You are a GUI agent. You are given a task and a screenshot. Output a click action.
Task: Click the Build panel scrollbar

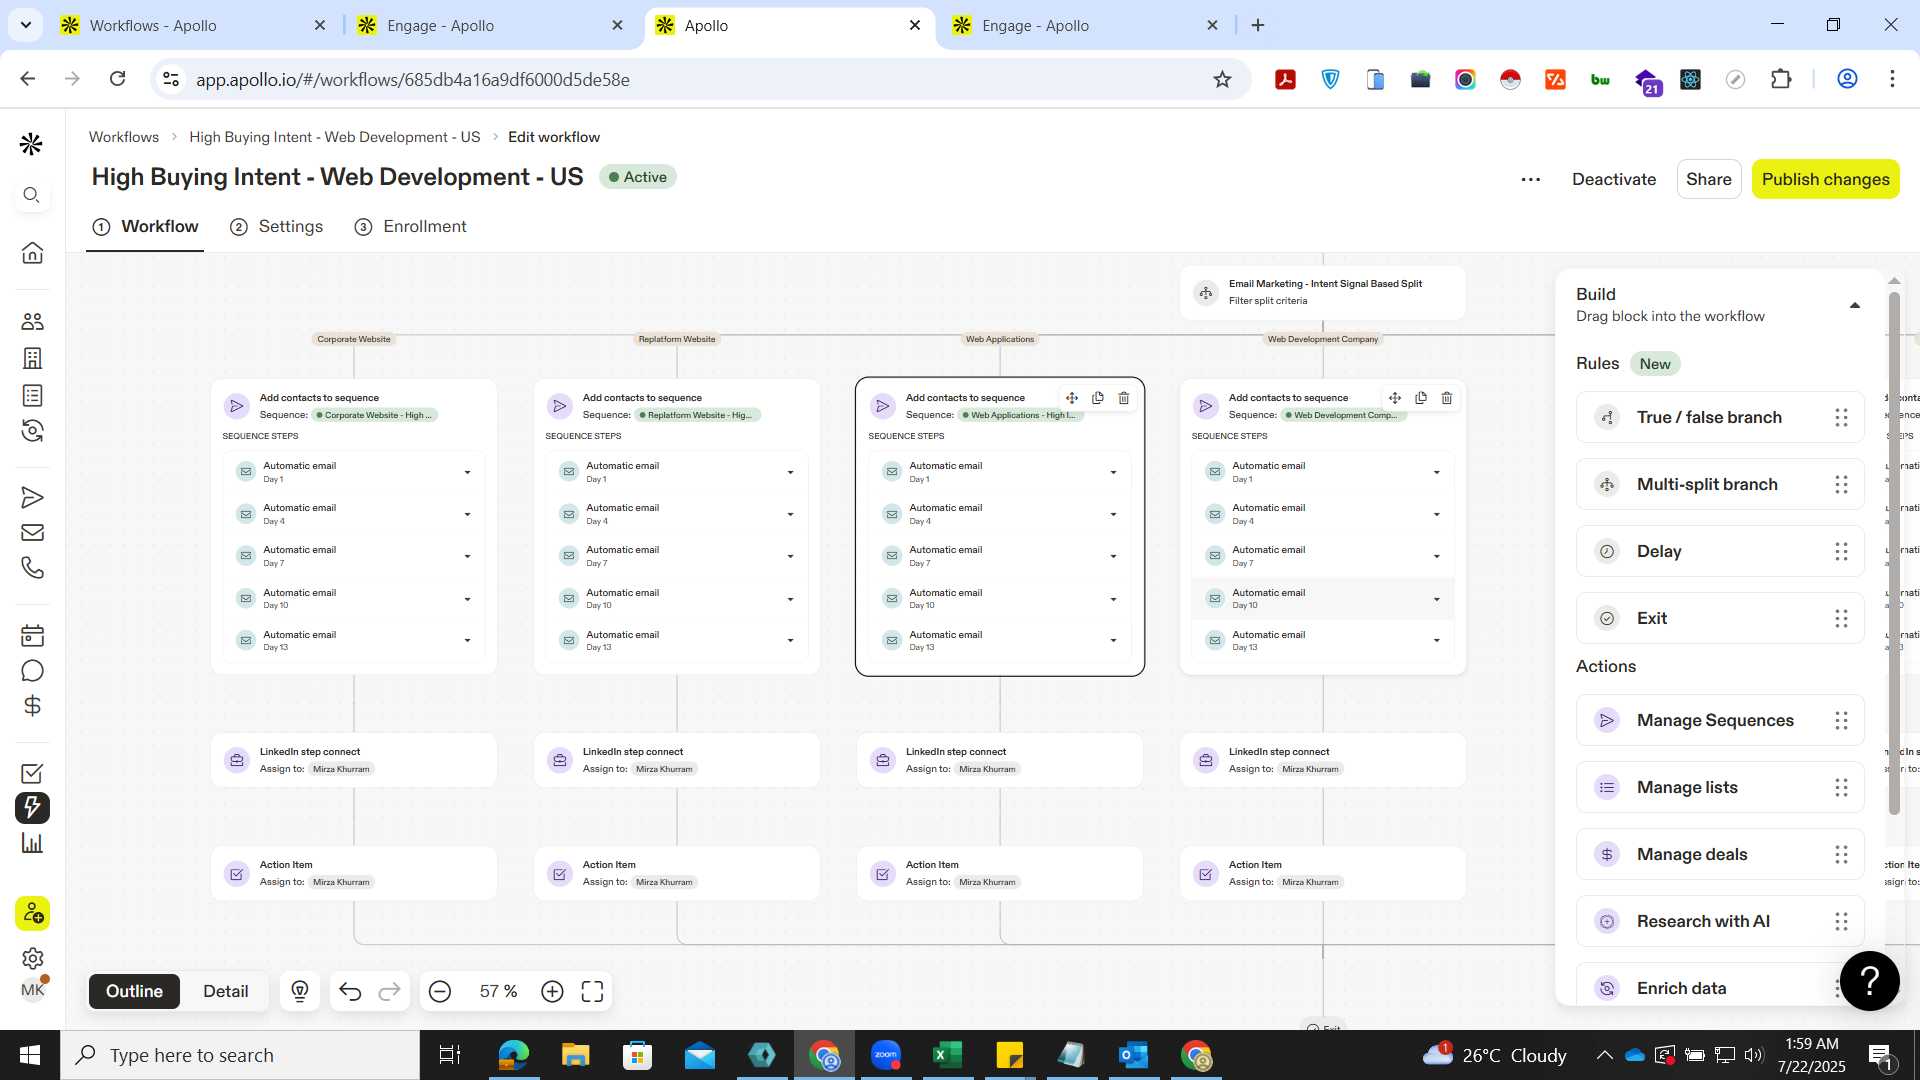click(x=1893, y=552)
